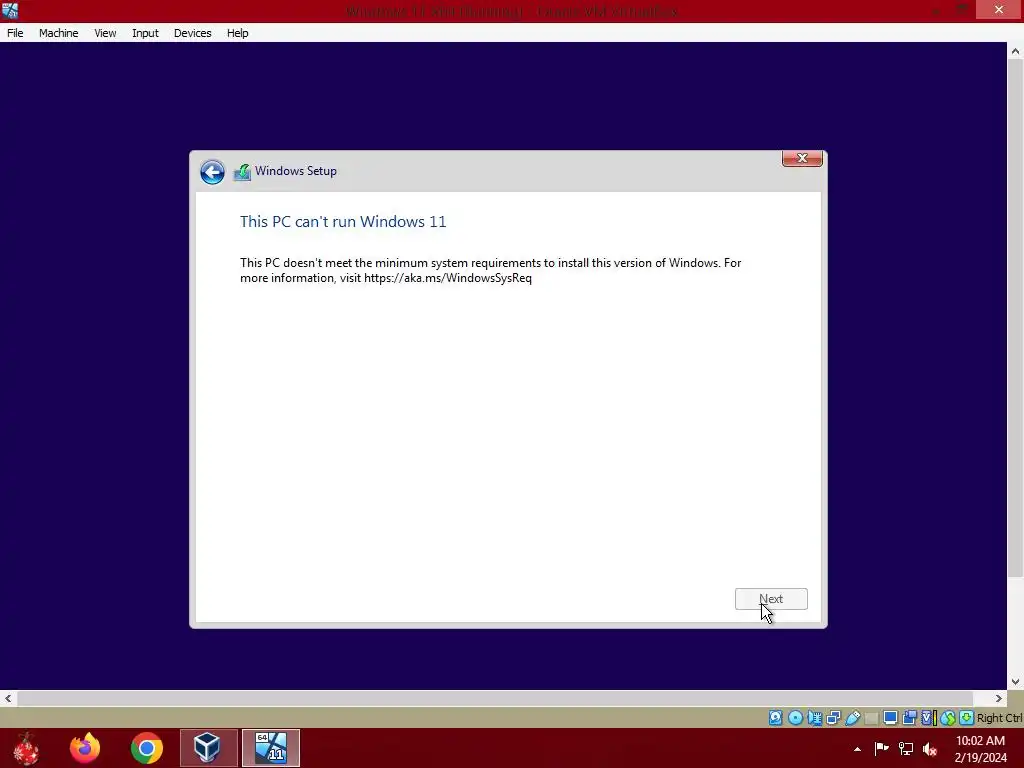
Task: Go back using the blue arrow button
Action: click(x=212, y=172)
